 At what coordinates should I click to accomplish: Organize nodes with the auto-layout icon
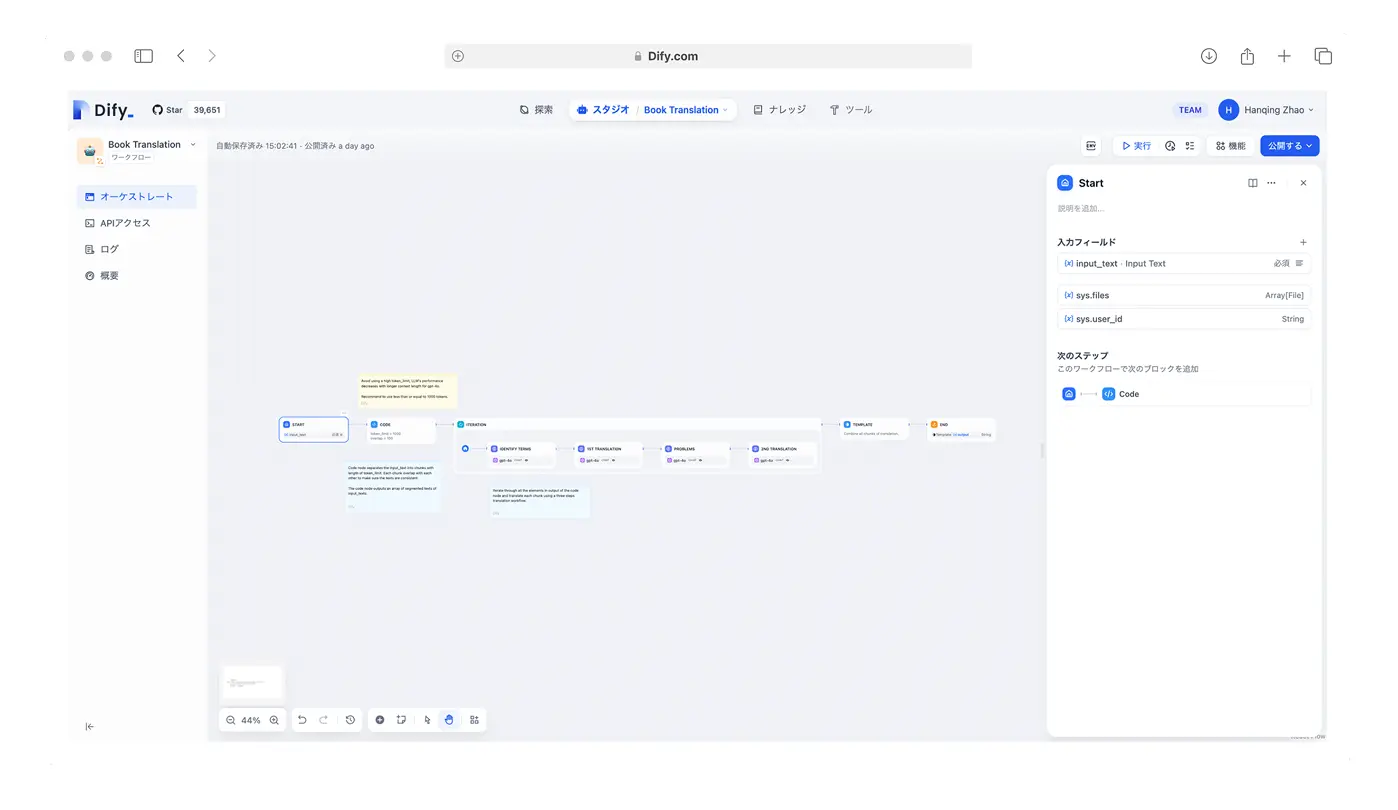click(474, 720)
